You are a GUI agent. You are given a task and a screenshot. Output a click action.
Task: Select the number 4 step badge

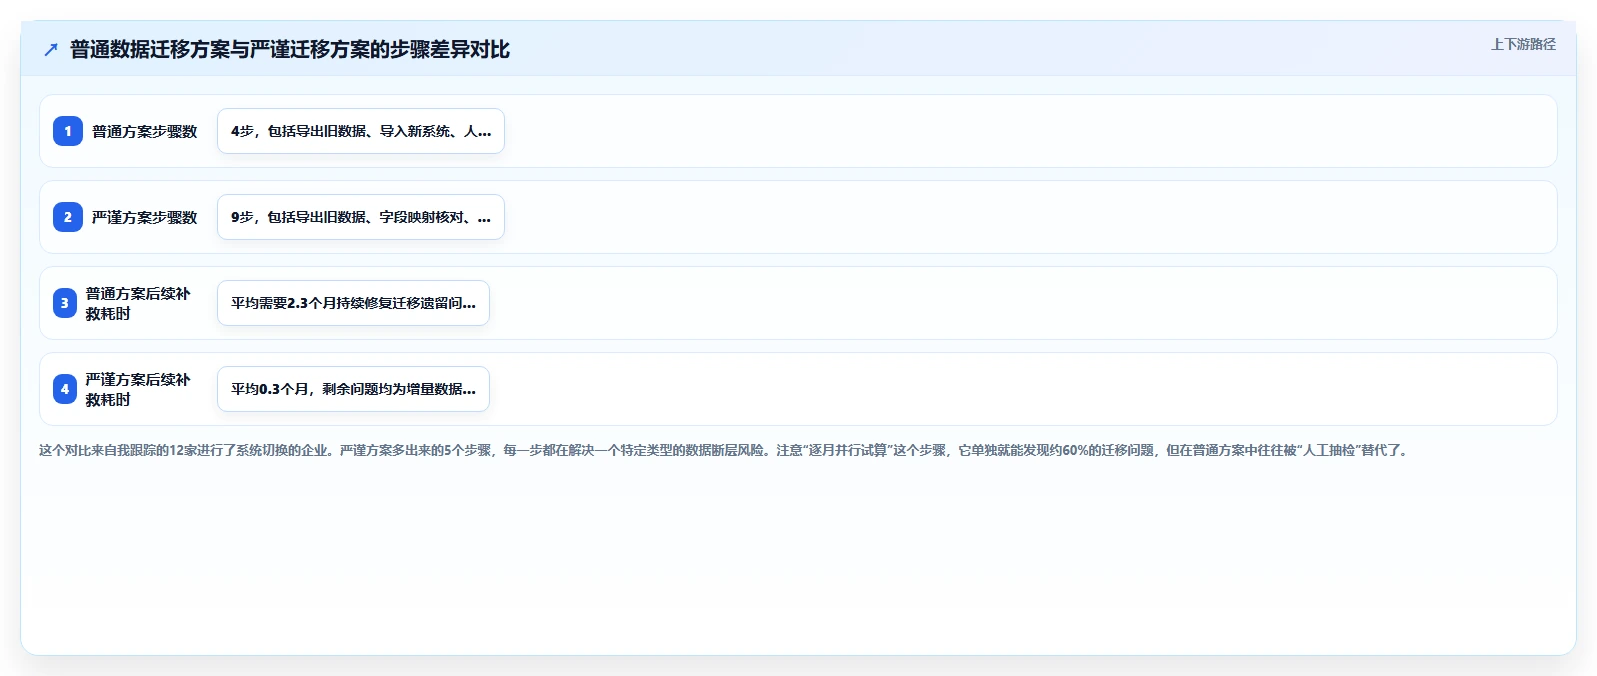click(65, 389)
